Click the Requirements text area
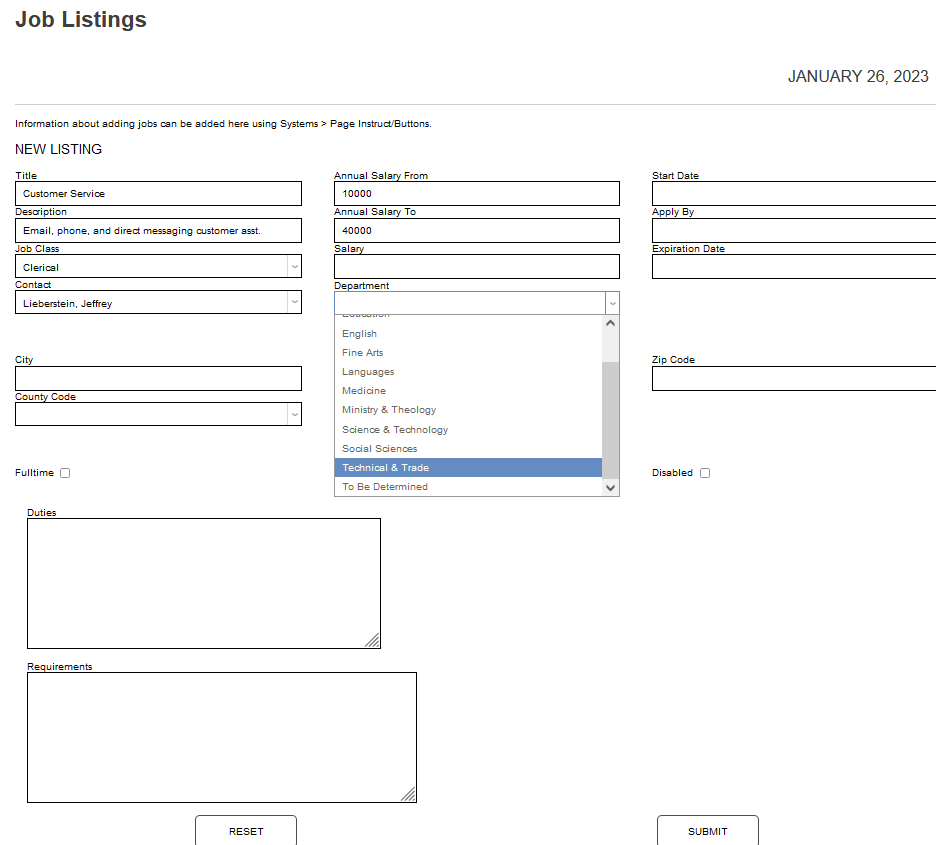 click(x=221, y=737)
